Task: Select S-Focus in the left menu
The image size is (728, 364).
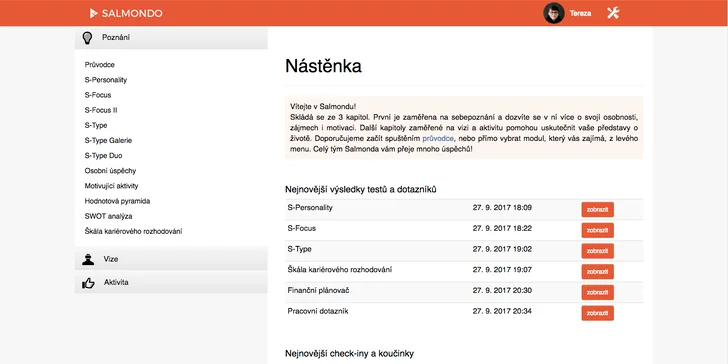Action: [98, 95]
